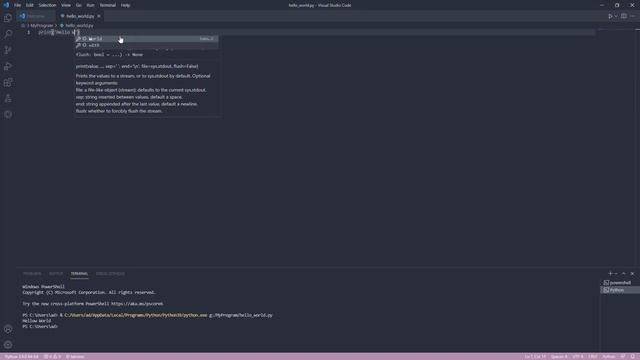Select the Terminal panel tab
The height and width of the screenshot is (360, 640).
point(79,273)
